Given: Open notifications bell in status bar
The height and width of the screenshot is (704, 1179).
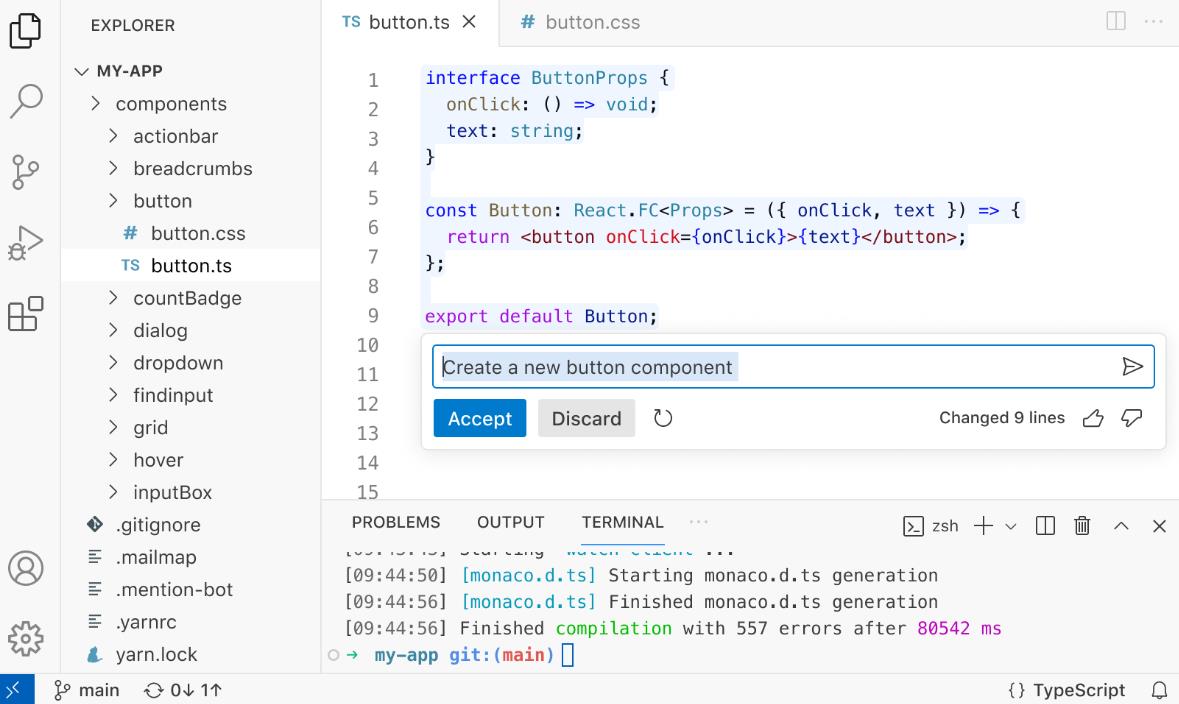Looking at the screenshot, I should pos(1159,690).
